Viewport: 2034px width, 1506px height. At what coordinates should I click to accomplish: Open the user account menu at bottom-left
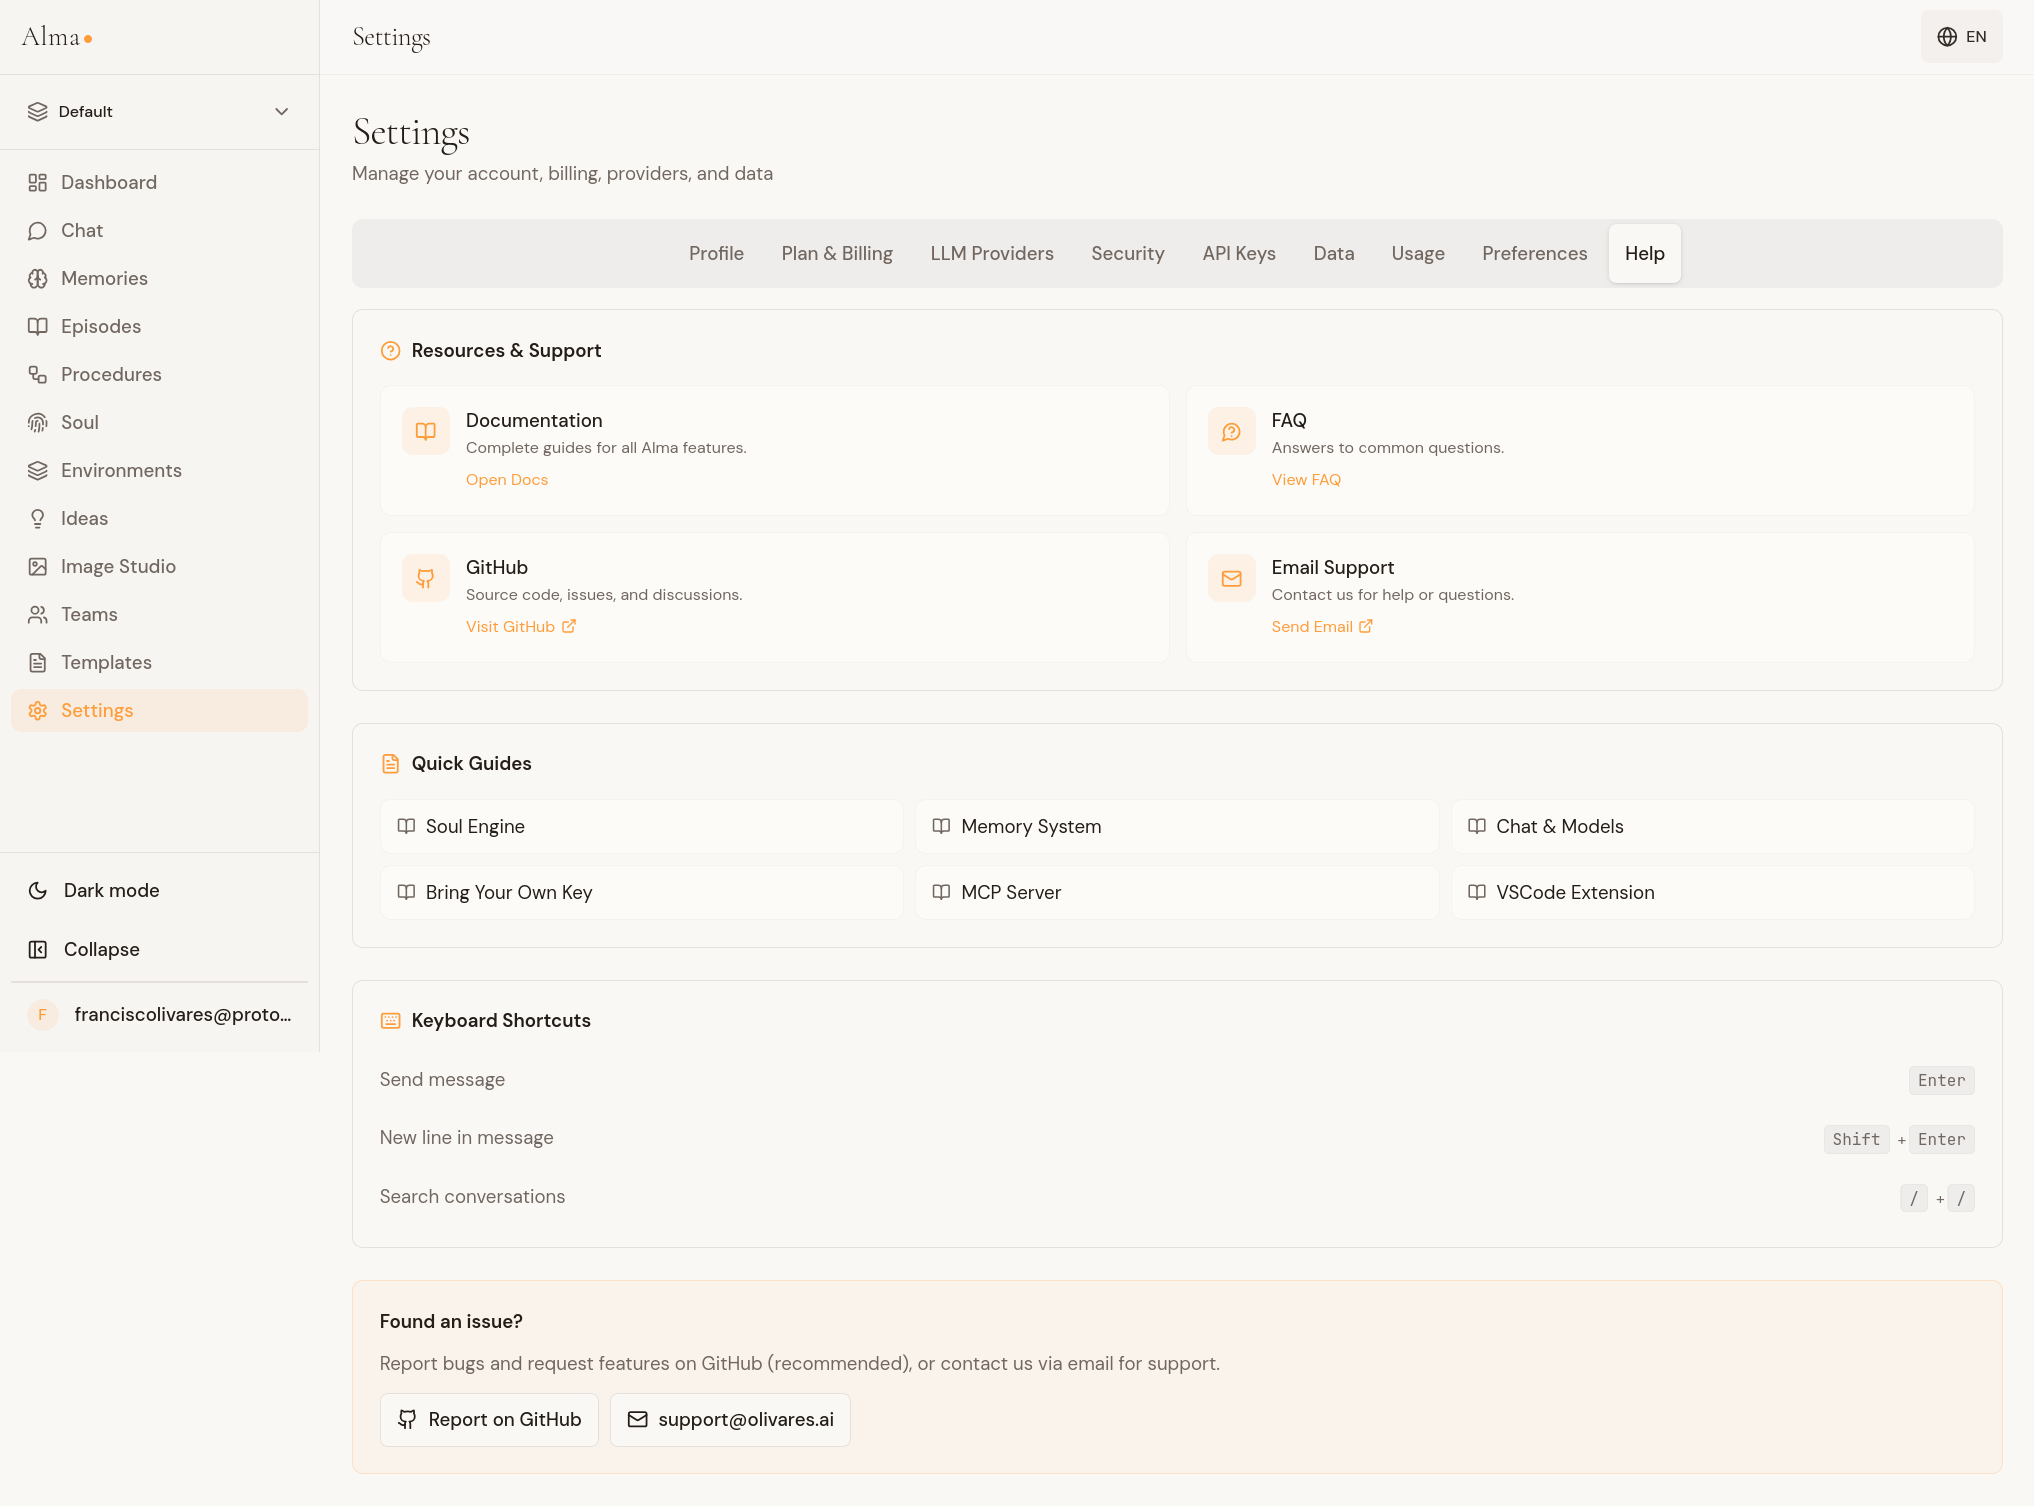pos(160,1015)
